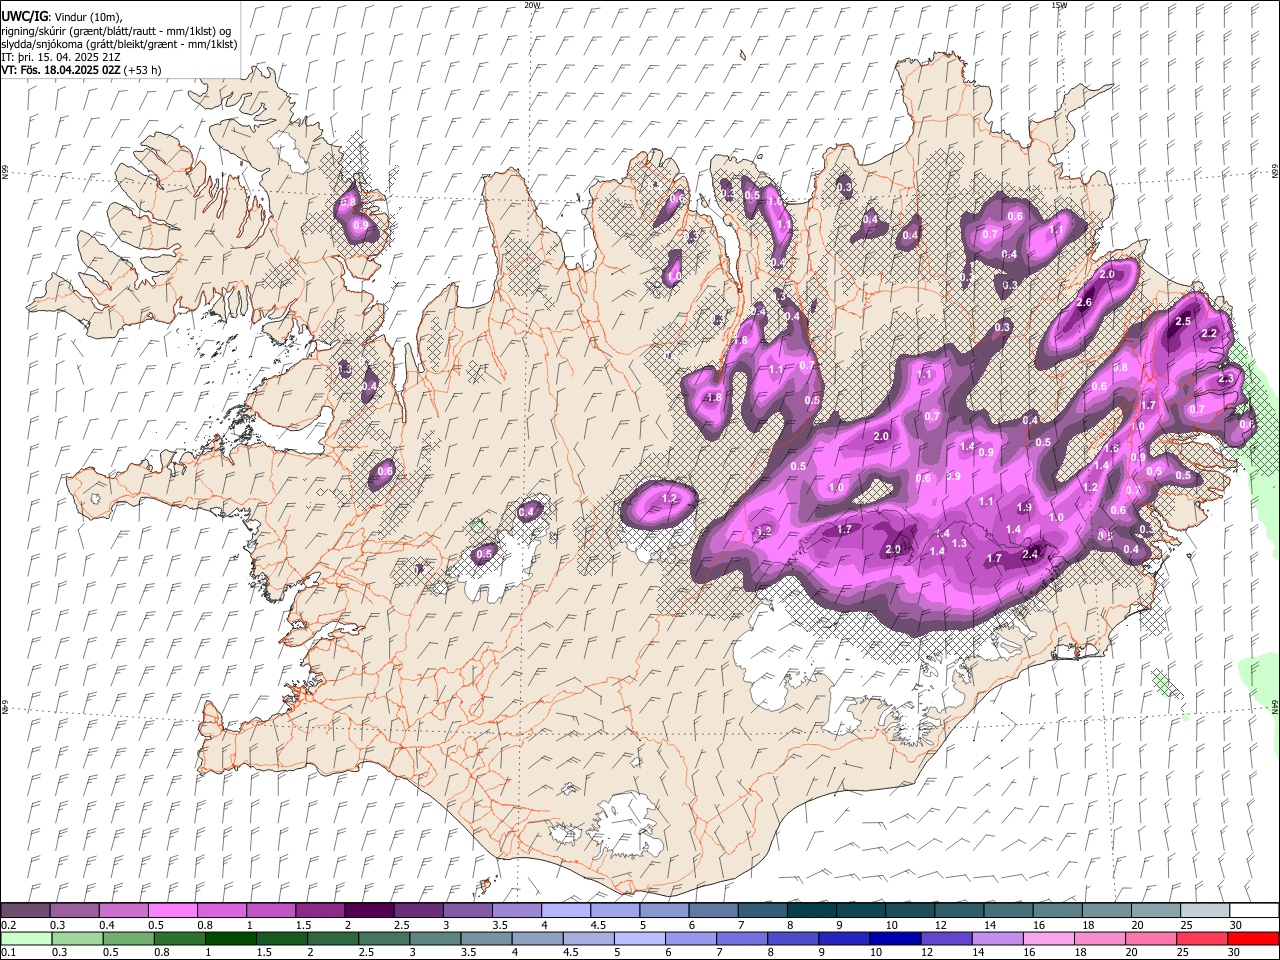This screenshot has height=960, width=1280.
Task: Click the 2.5 precipitation value in the east
Action: coord(1183,321)
